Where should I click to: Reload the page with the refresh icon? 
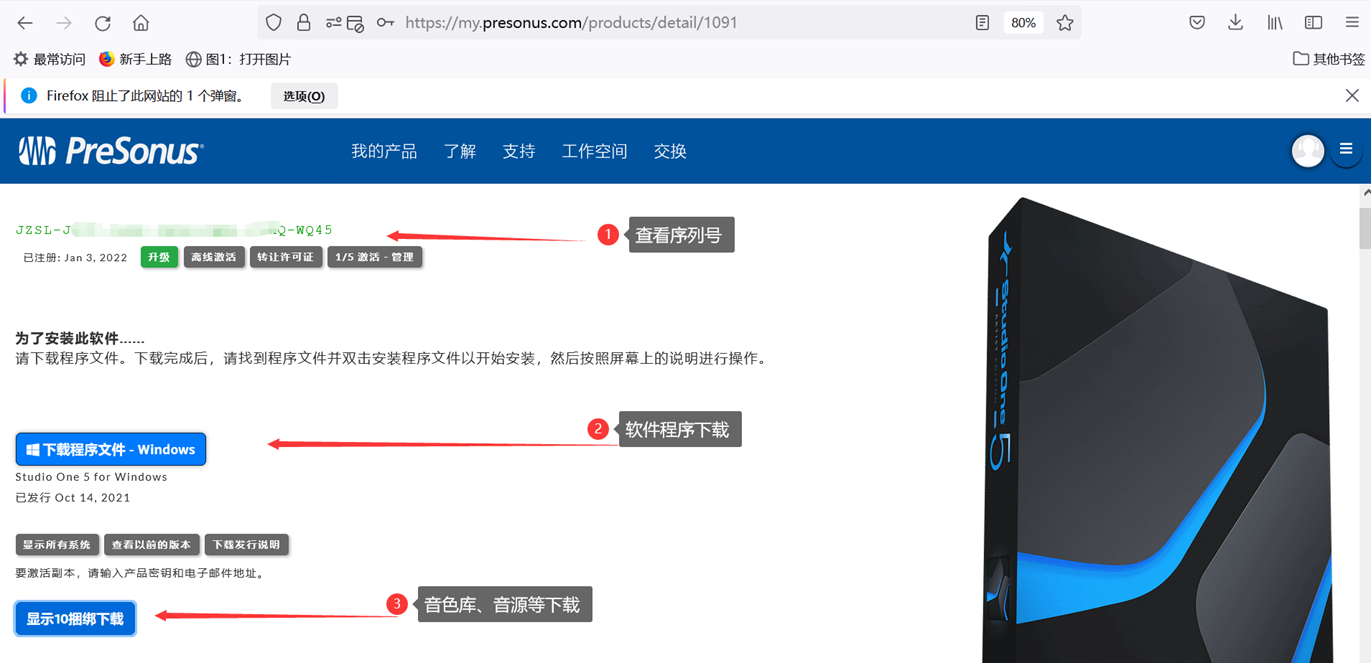point(102,23)
